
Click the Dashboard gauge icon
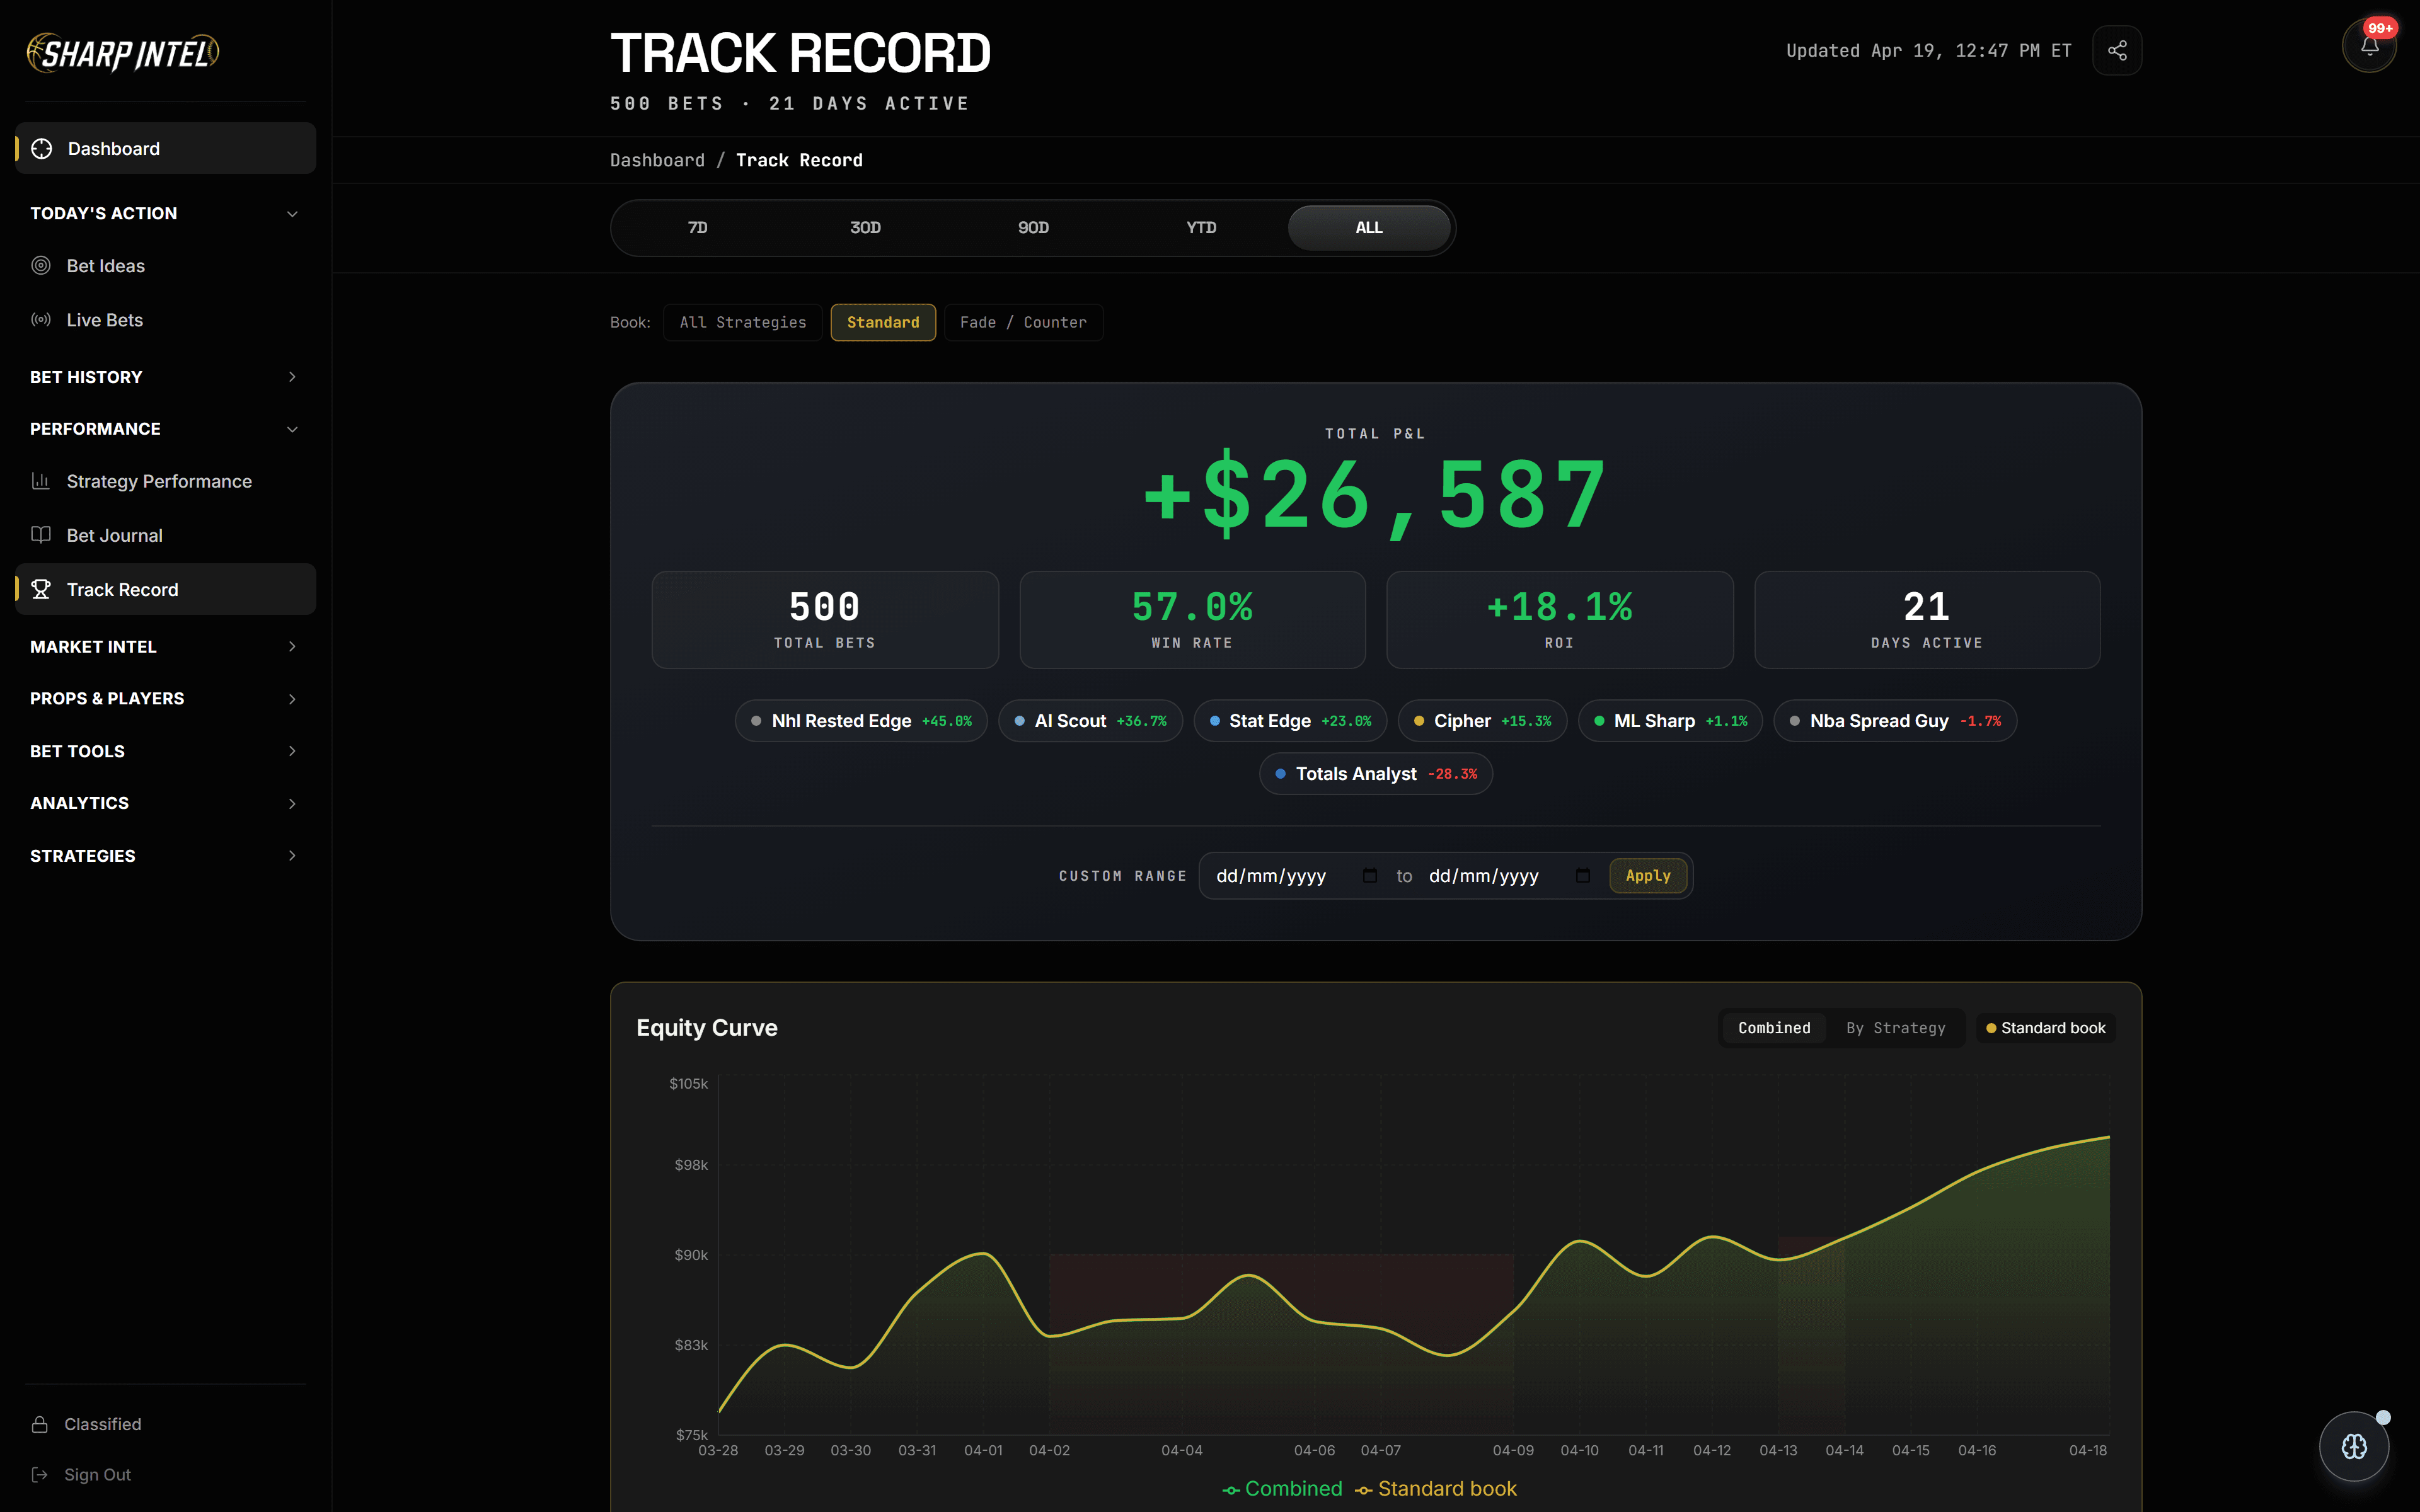coord(42,149)
